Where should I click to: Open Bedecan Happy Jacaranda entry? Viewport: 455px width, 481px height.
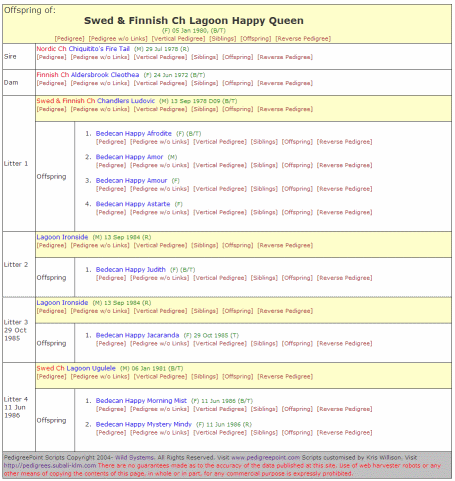[137, 335]
